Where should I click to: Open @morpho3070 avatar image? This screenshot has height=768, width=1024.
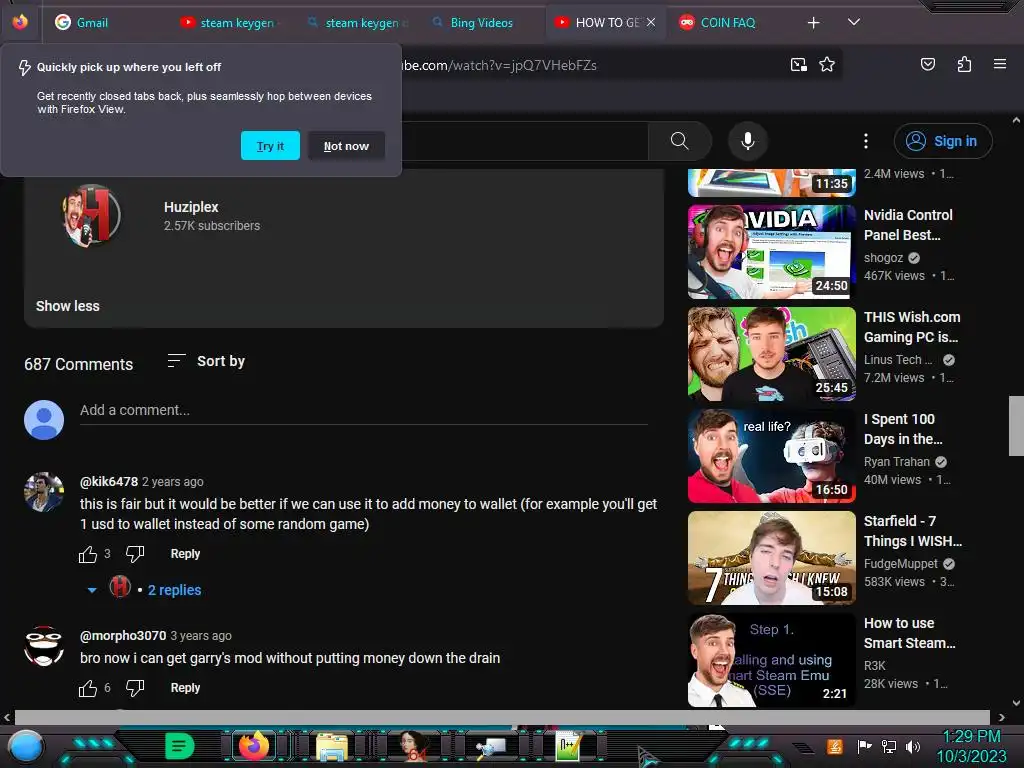click(44, 645)
